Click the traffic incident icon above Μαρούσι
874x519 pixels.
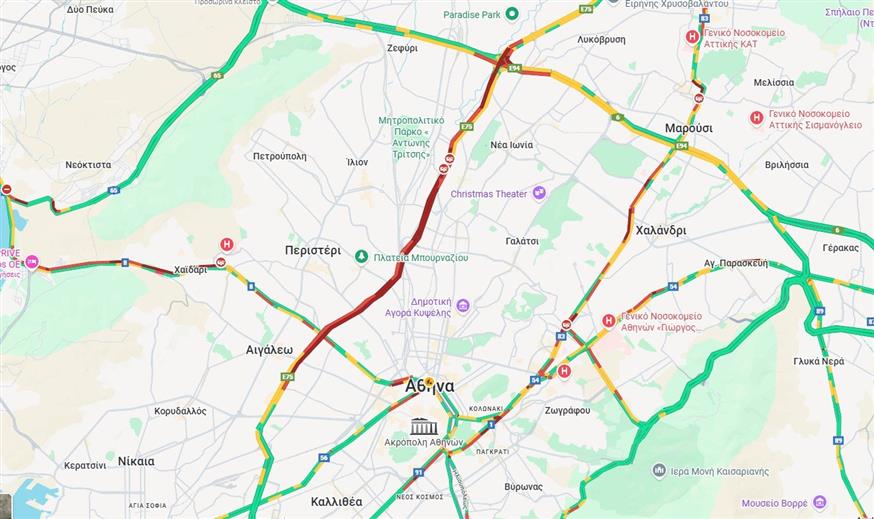(x=699, y=98)
